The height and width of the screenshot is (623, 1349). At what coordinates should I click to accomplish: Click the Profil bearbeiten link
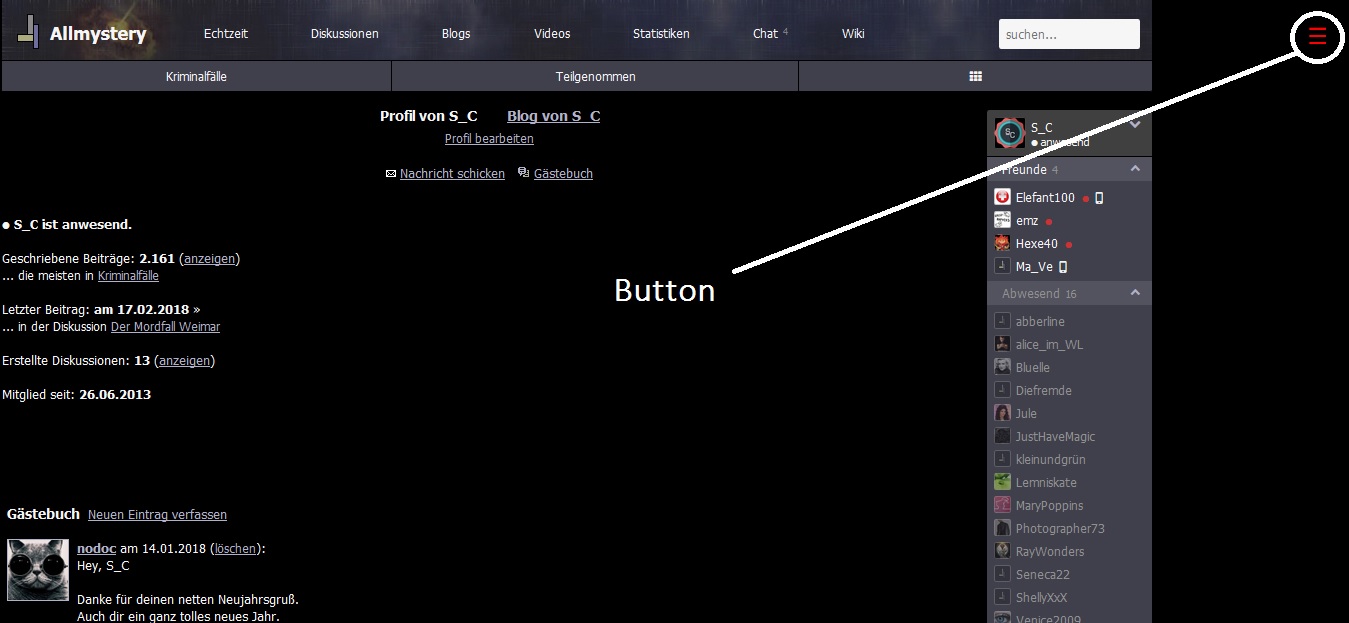[489, 139]
